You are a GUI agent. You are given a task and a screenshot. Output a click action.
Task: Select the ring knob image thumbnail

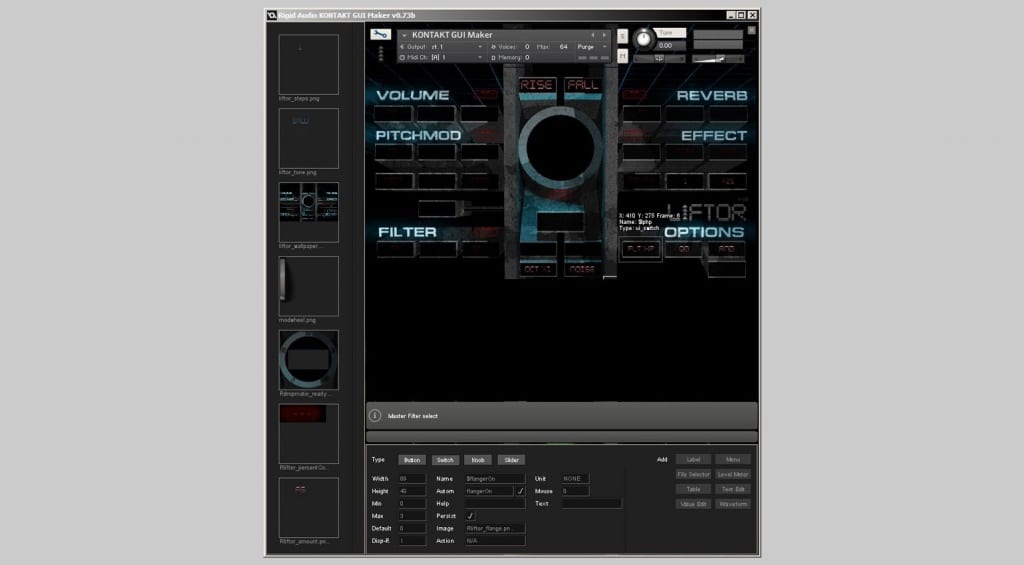tap(308, 360)
